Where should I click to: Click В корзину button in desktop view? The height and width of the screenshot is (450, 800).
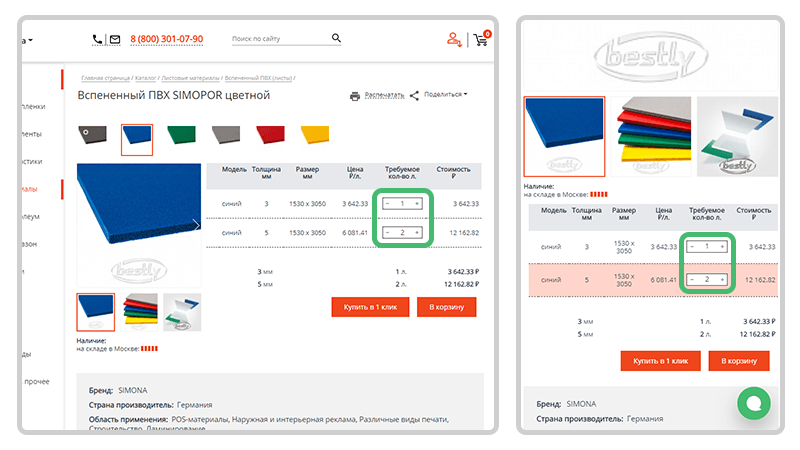click(446, 307)
